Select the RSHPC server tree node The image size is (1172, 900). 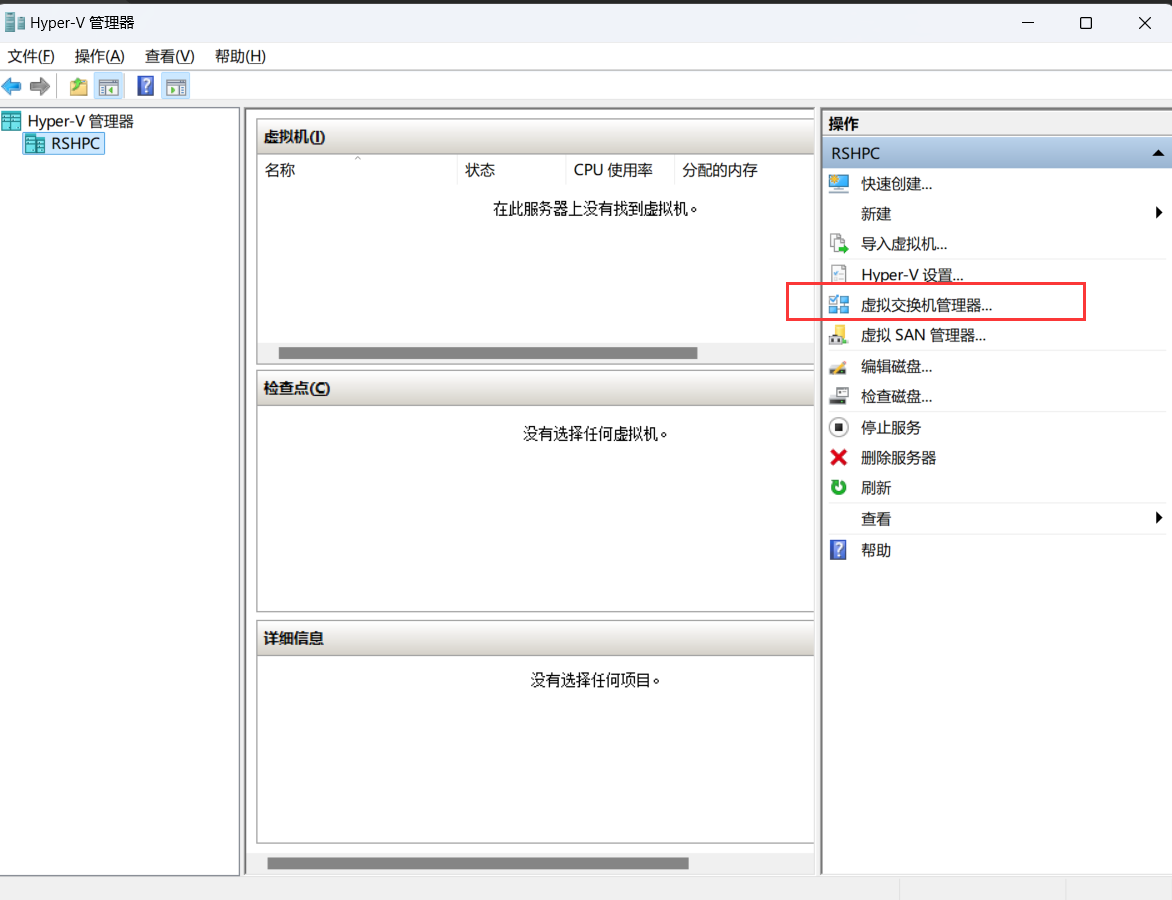tap(75, 144)
